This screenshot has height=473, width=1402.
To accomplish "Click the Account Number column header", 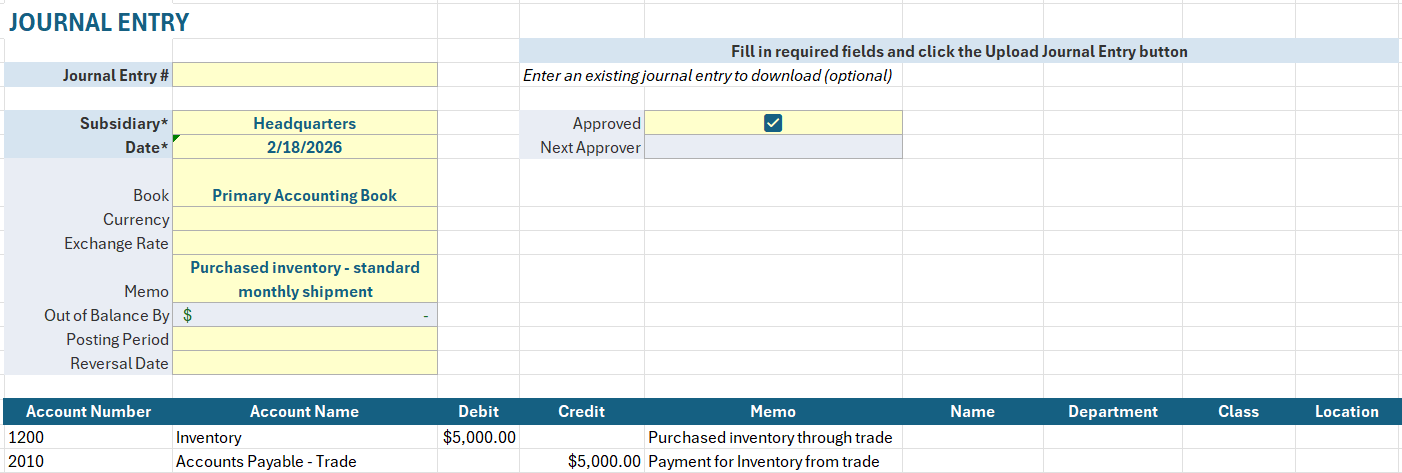I will (88, 411).
